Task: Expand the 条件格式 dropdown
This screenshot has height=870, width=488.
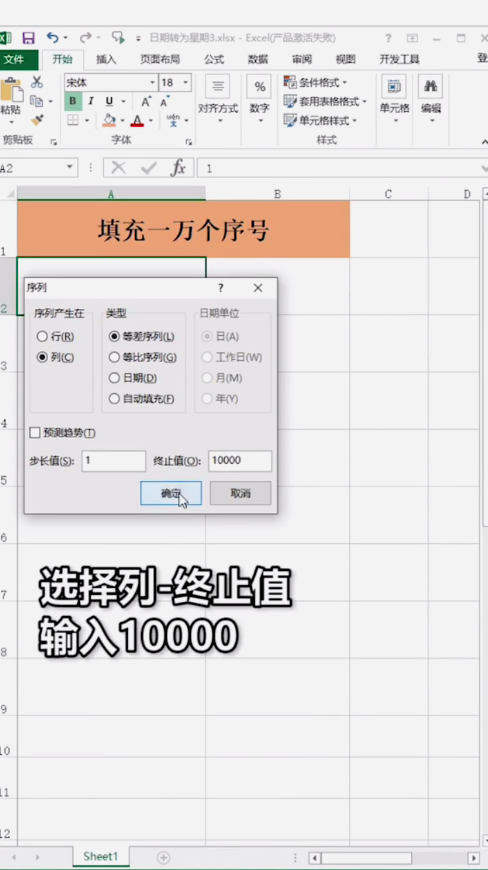Action: pyautogui.click(x=344, y=83)
